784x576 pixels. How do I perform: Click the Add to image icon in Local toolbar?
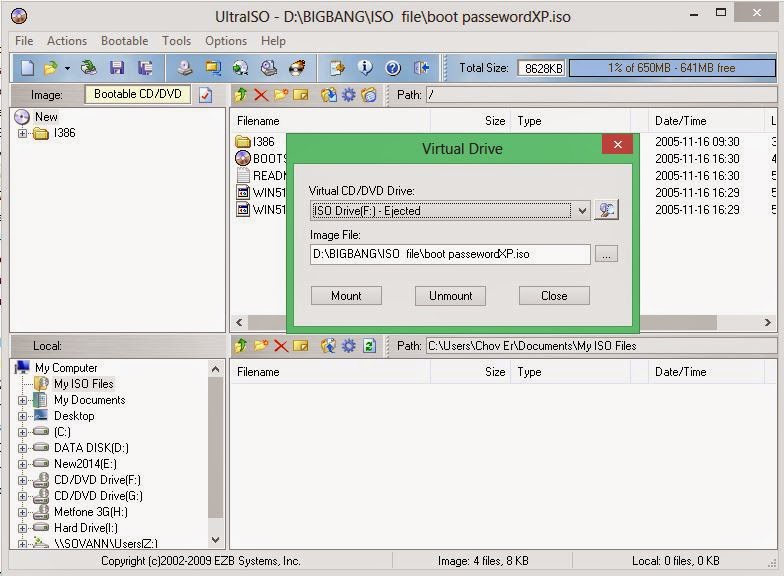[x=328, y=346]
